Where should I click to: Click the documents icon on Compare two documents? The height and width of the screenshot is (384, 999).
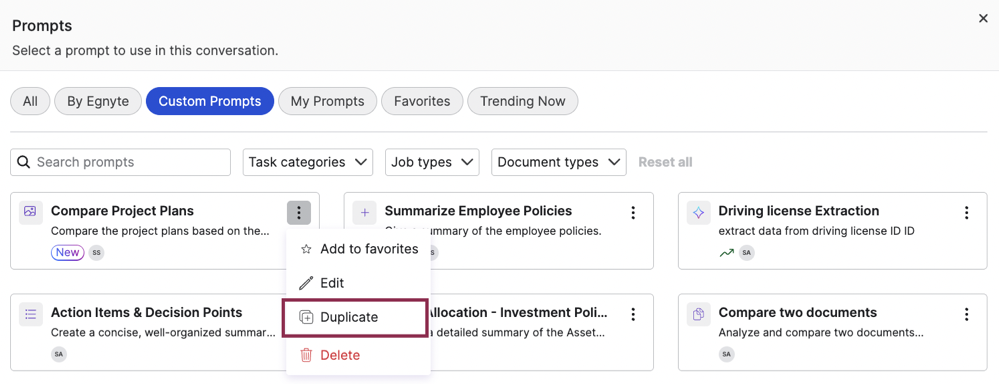click(698, 314)
